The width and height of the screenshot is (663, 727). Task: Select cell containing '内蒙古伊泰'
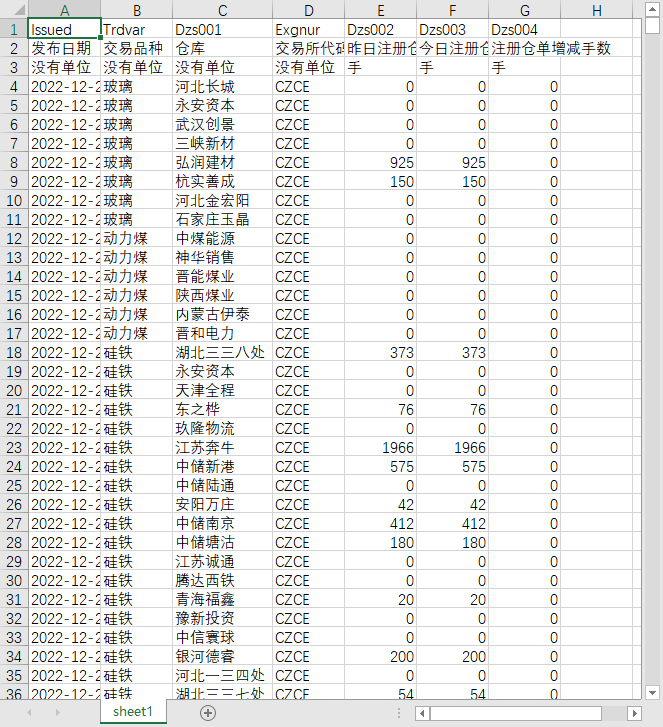click(x=223, y=314)
